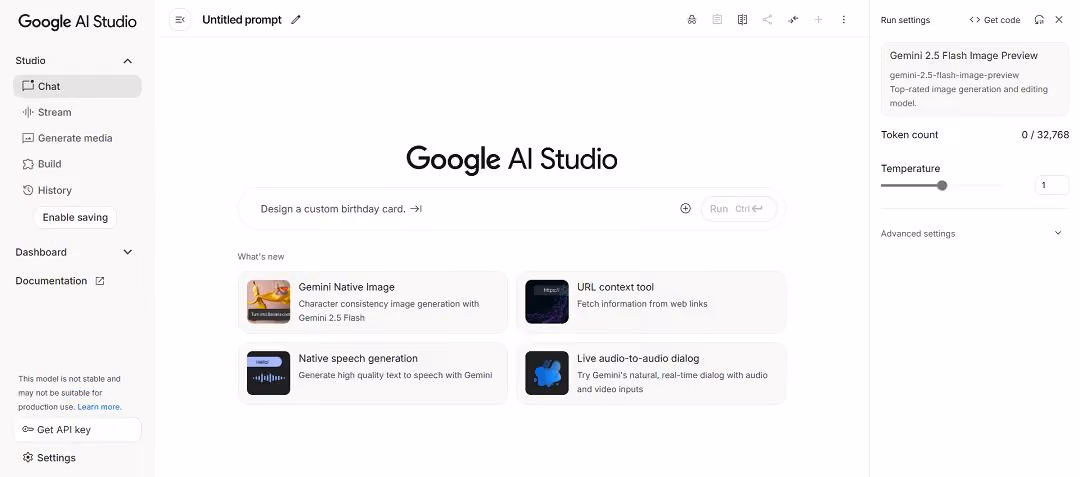
Task: Click the What's new label
Action: [261, 257]
